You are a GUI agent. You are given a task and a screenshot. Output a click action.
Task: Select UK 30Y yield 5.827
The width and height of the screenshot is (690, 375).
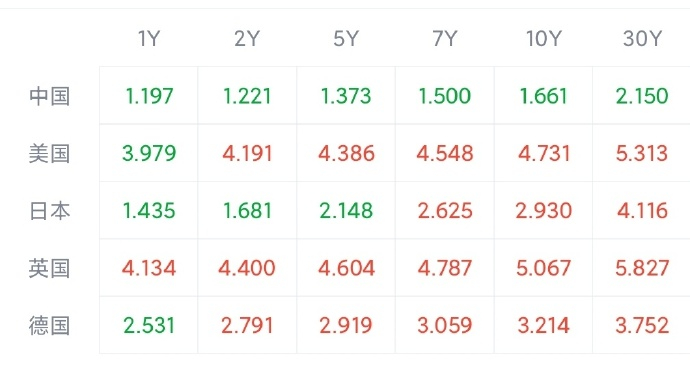pos(642,268)
